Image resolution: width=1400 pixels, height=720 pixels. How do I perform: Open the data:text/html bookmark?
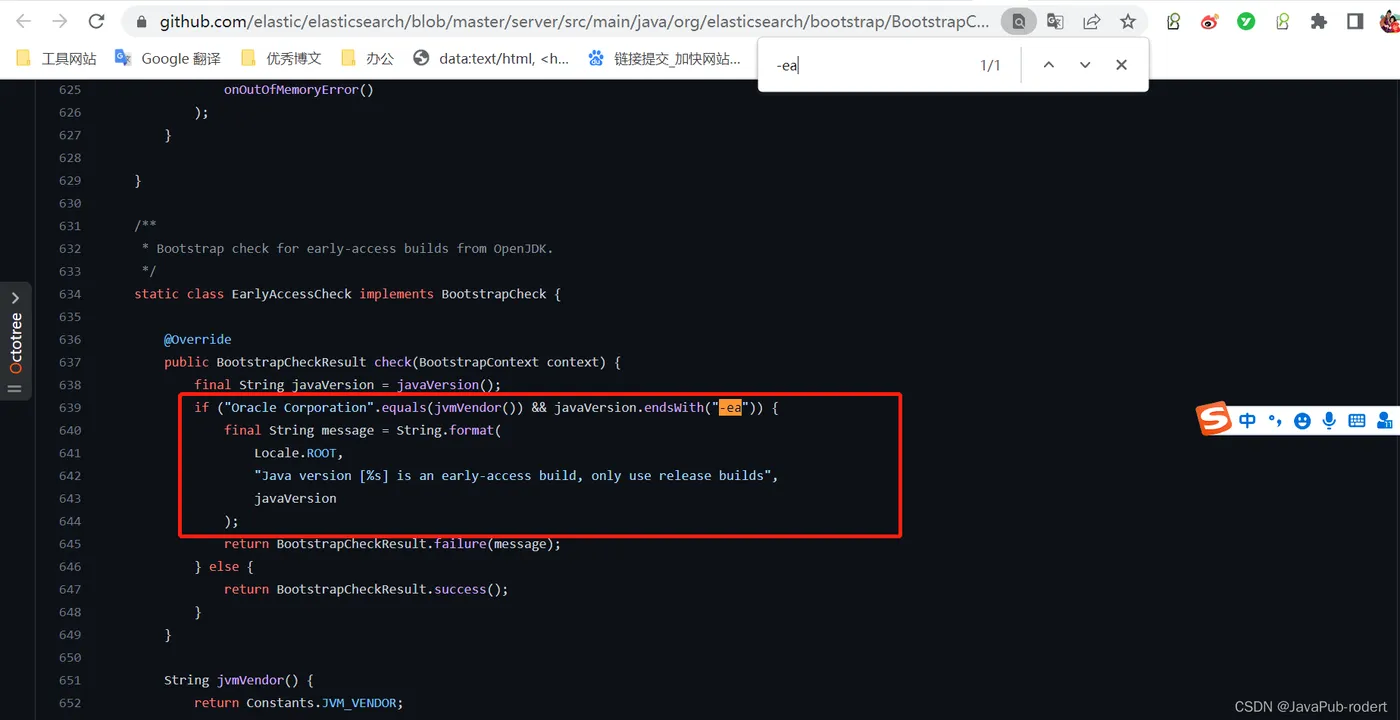point(491,59)
